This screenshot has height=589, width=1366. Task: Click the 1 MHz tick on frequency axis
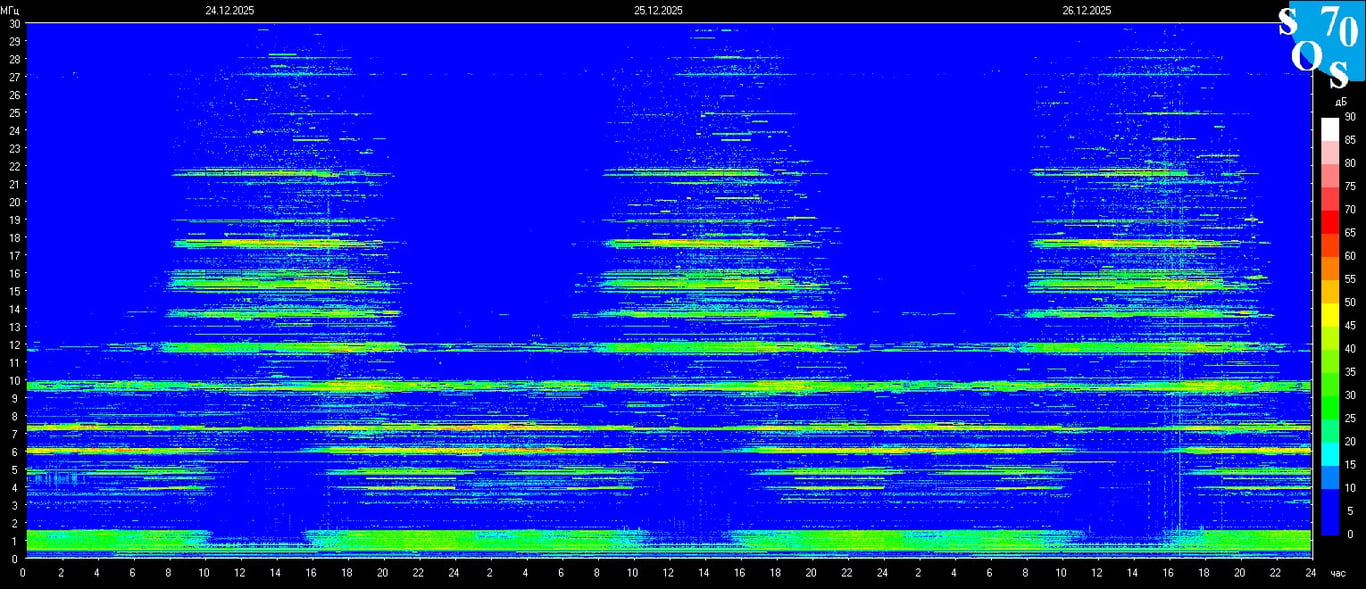click(15, 541)
